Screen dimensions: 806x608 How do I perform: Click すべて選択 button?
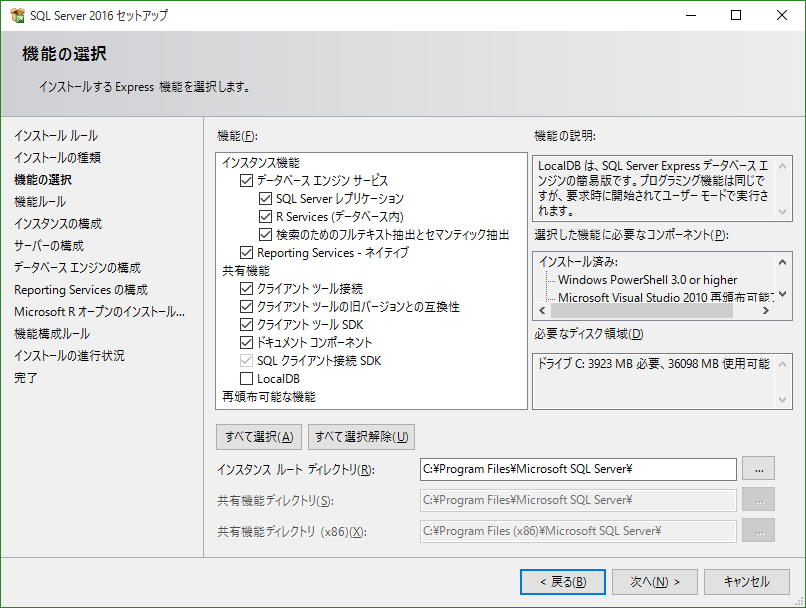[x=259, y=437]
